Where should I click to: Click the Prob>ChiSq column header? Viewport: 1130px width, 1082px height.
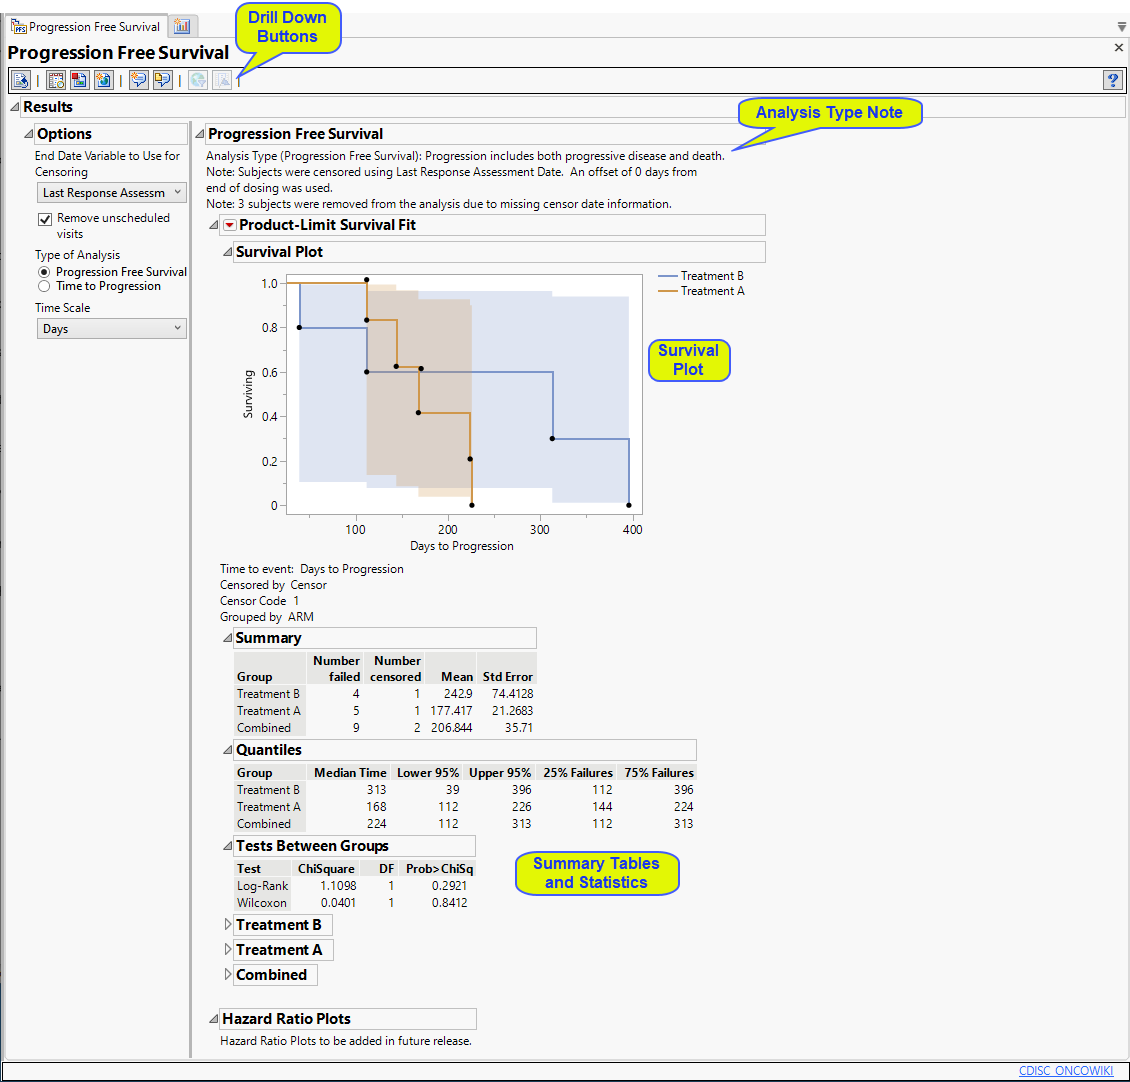(440, 869)
